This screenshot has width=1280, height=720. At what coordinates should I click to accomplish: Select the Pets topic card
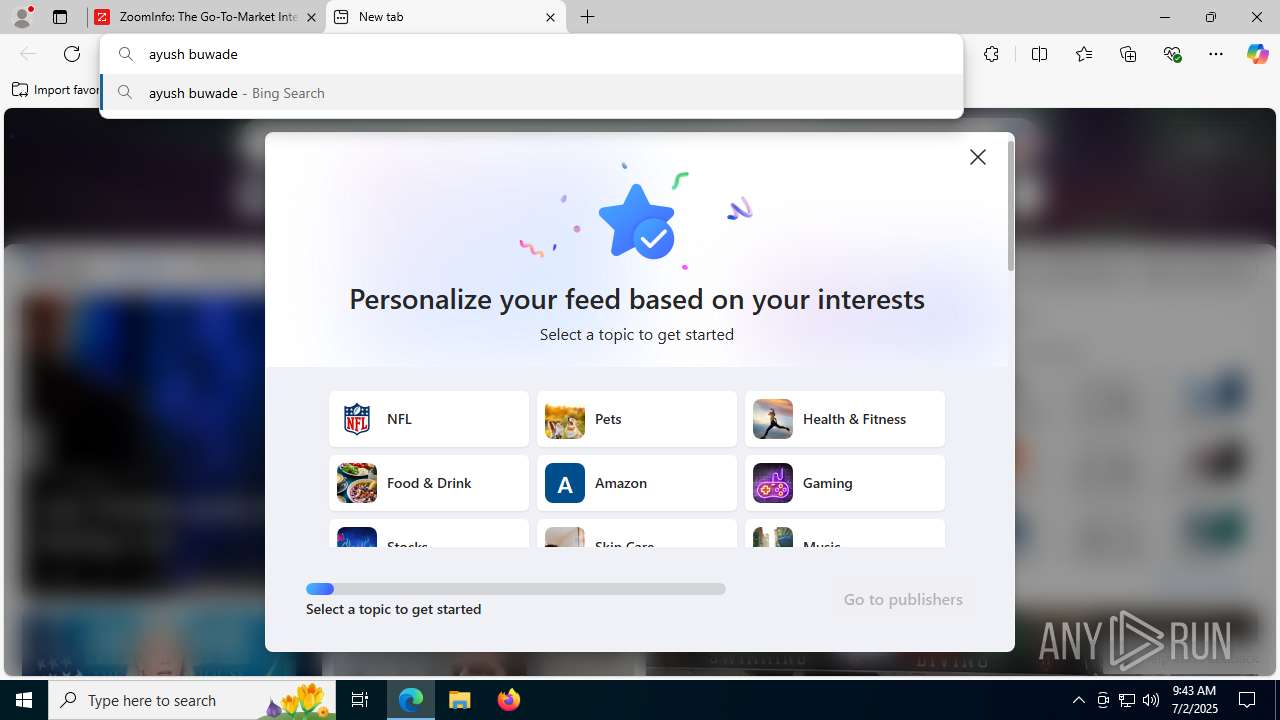click(637, 419)
